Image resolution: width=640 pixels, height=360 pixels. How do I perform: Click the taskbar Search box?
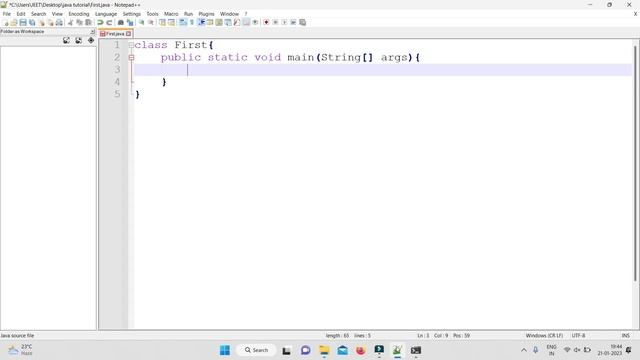(x=256, y=350)
